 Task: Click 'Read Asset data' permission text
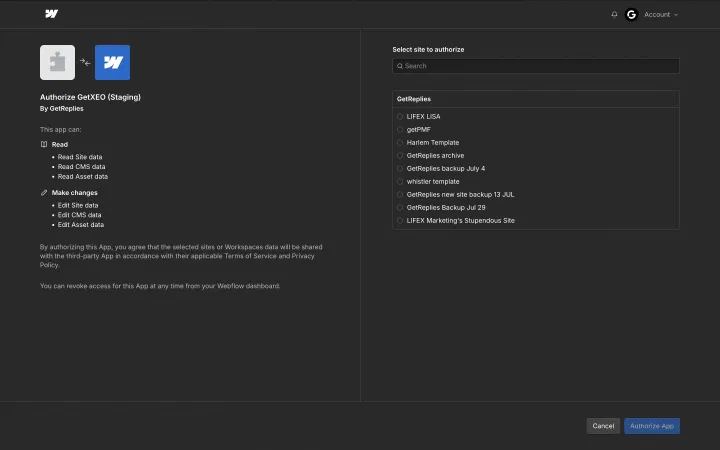pyautogui.click(x=83, y=176)
